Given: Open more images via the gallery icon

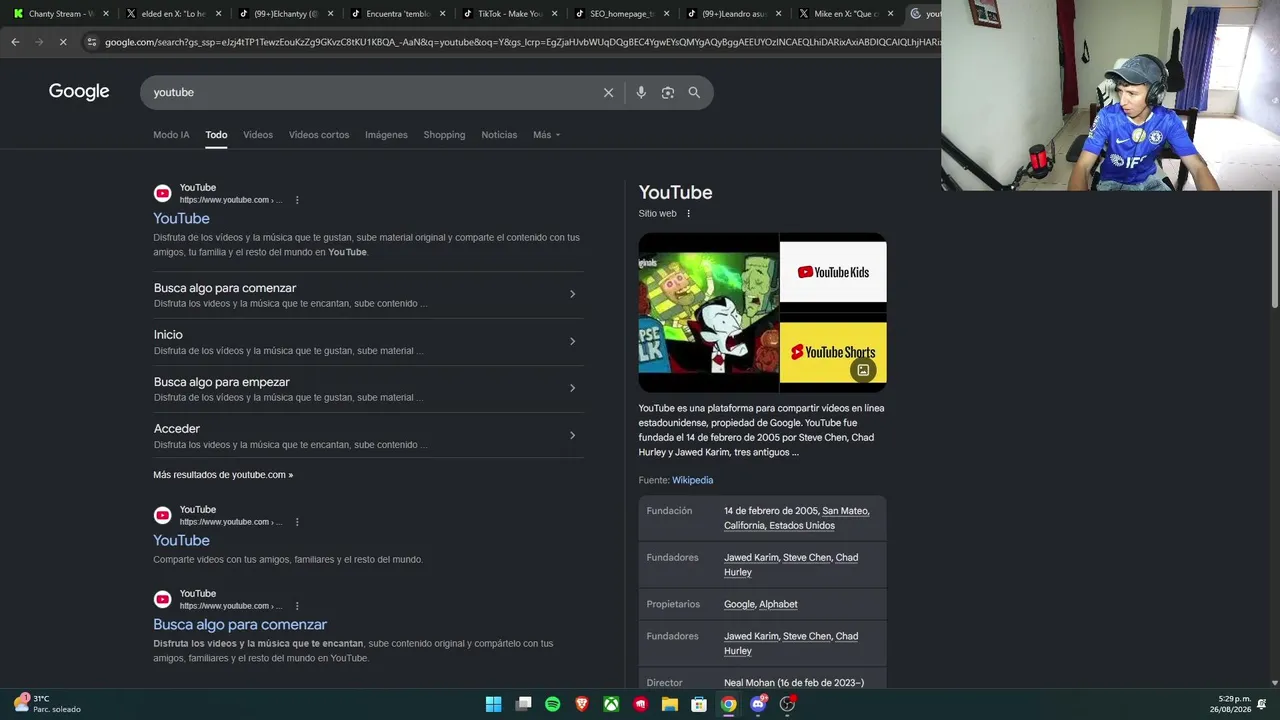Looking at the screenshot, I should click(863, 370).
